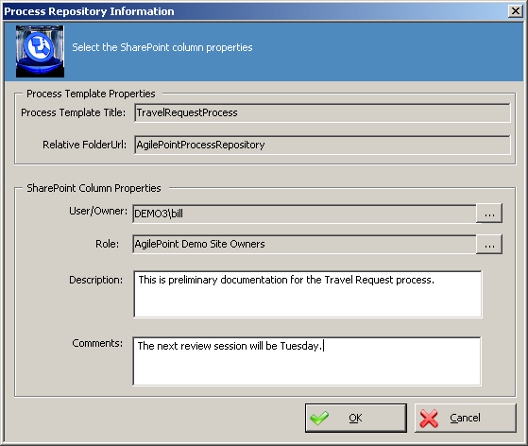Focus the User/Owner field showing DEMO3\bill

[x=304, y=214]
